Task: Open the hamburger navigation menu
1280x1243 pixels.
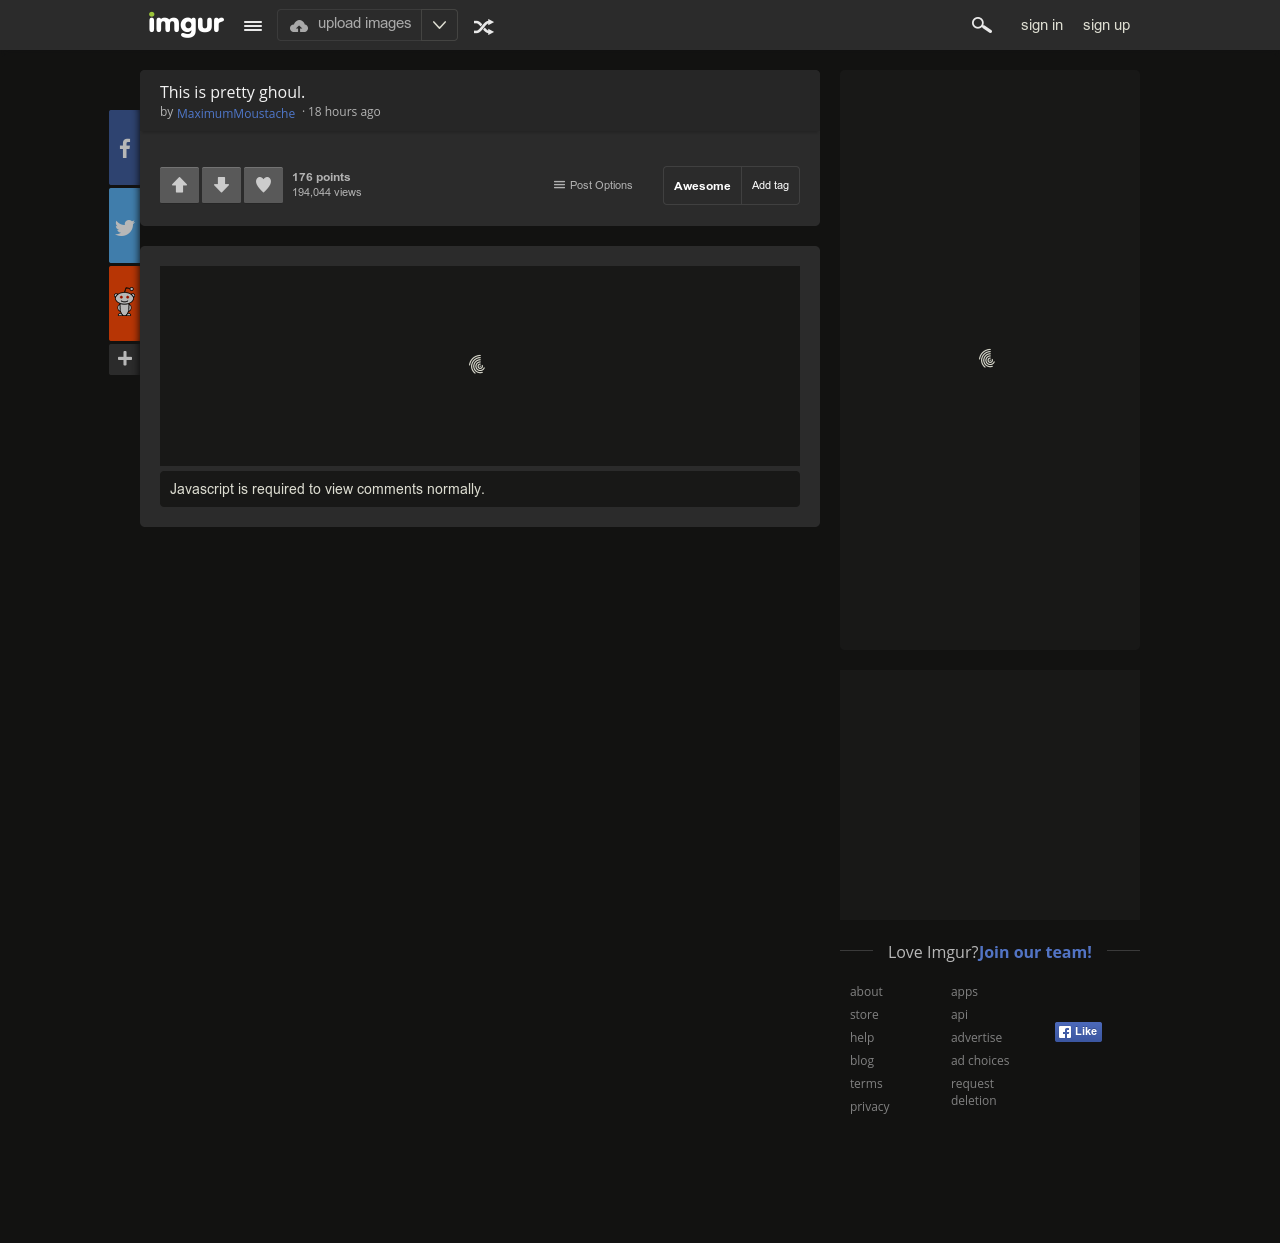Action: point(253,26)
